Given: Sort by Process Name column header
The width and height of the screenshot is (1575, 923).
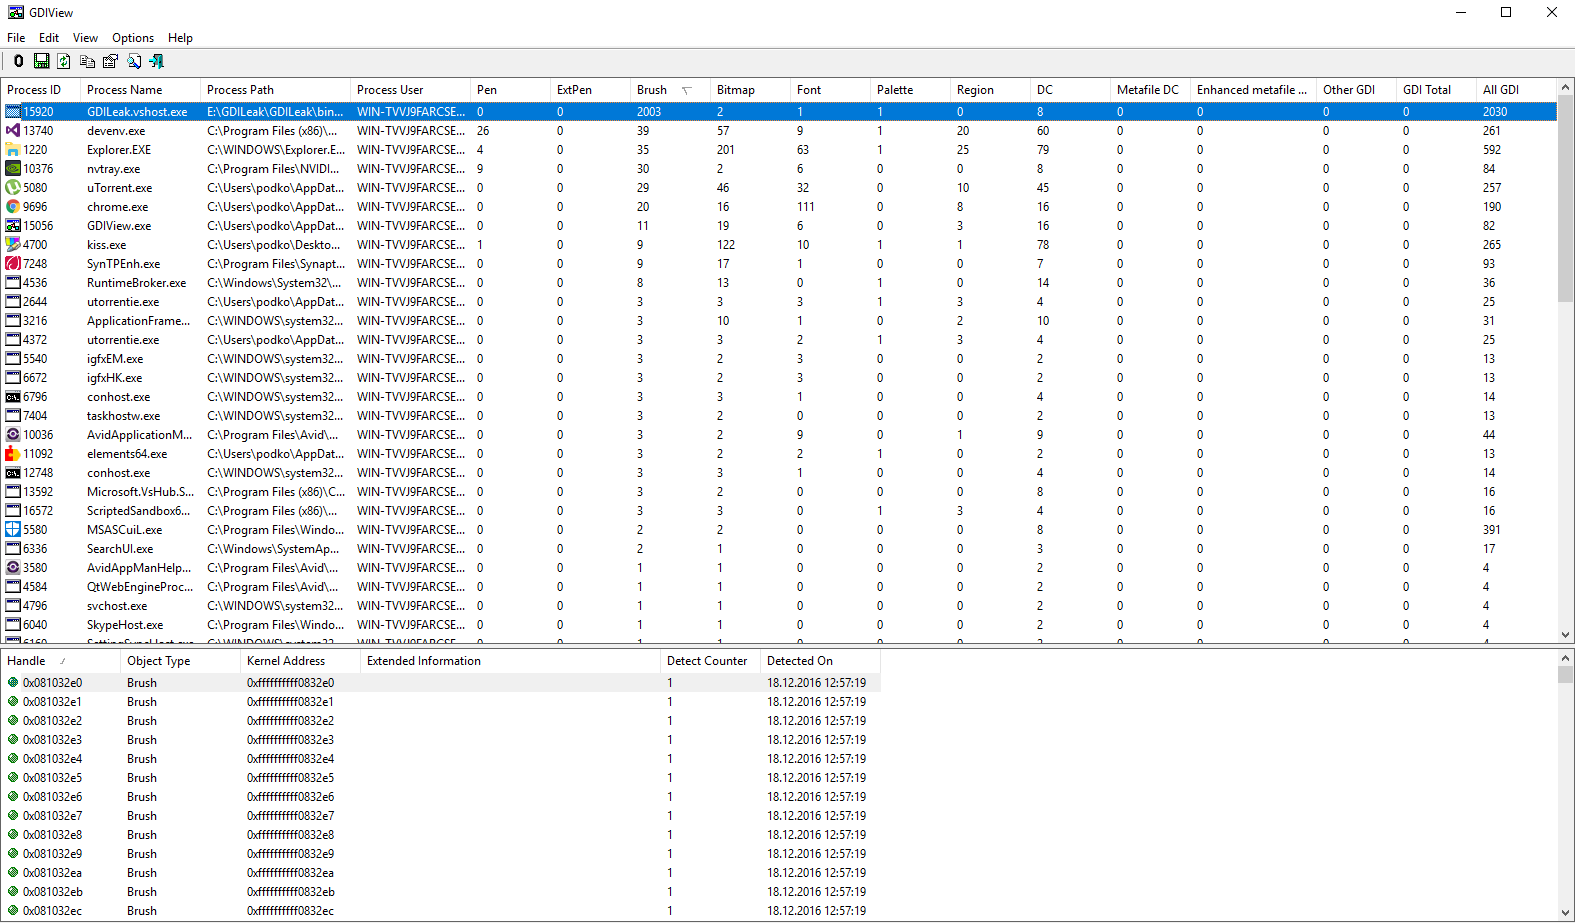Looking at the screenshot, I should (140, 90).
